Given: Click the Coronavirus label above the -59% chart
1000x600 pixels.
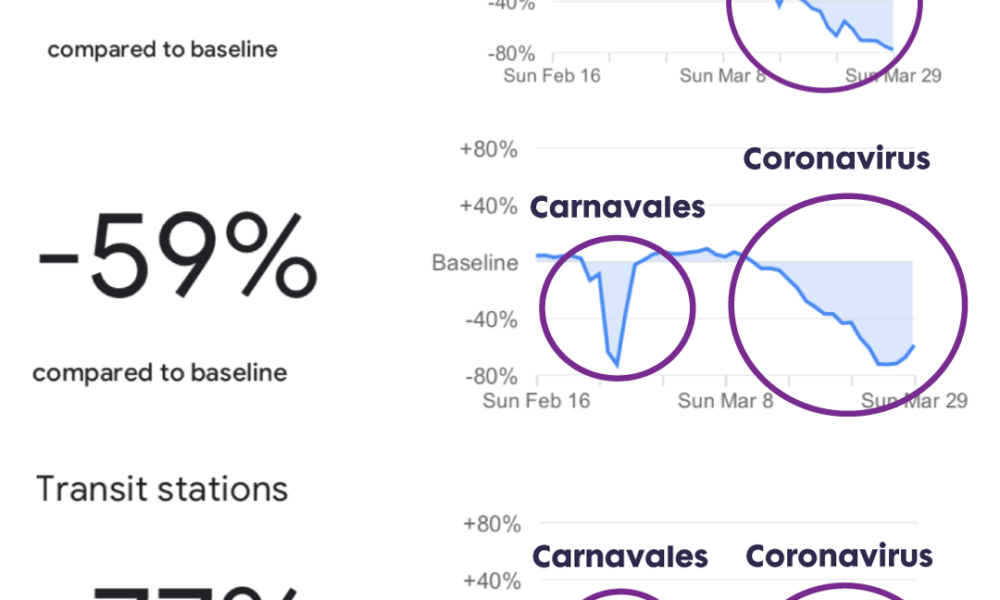Looking at the screenshot, I should (x=837, y=158).
